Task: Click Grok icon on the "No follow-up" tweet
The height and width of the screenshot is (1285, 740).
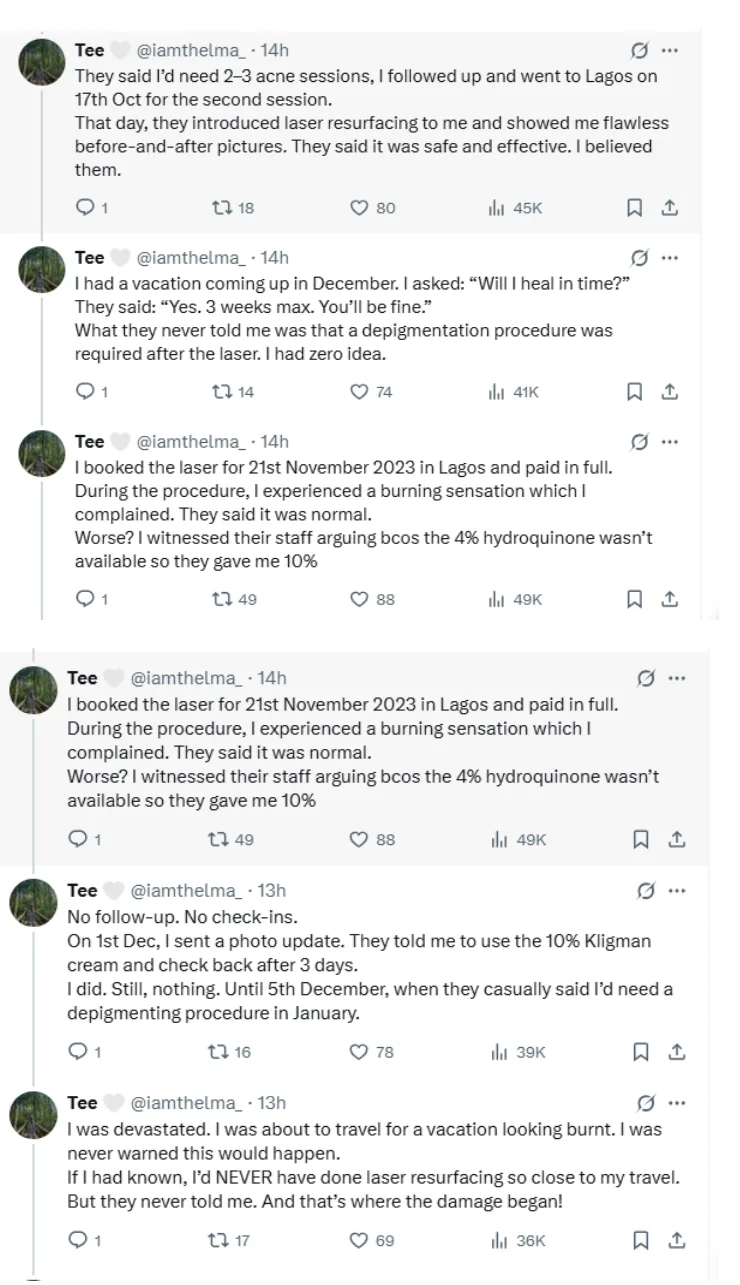Action: tap(646, 890)
